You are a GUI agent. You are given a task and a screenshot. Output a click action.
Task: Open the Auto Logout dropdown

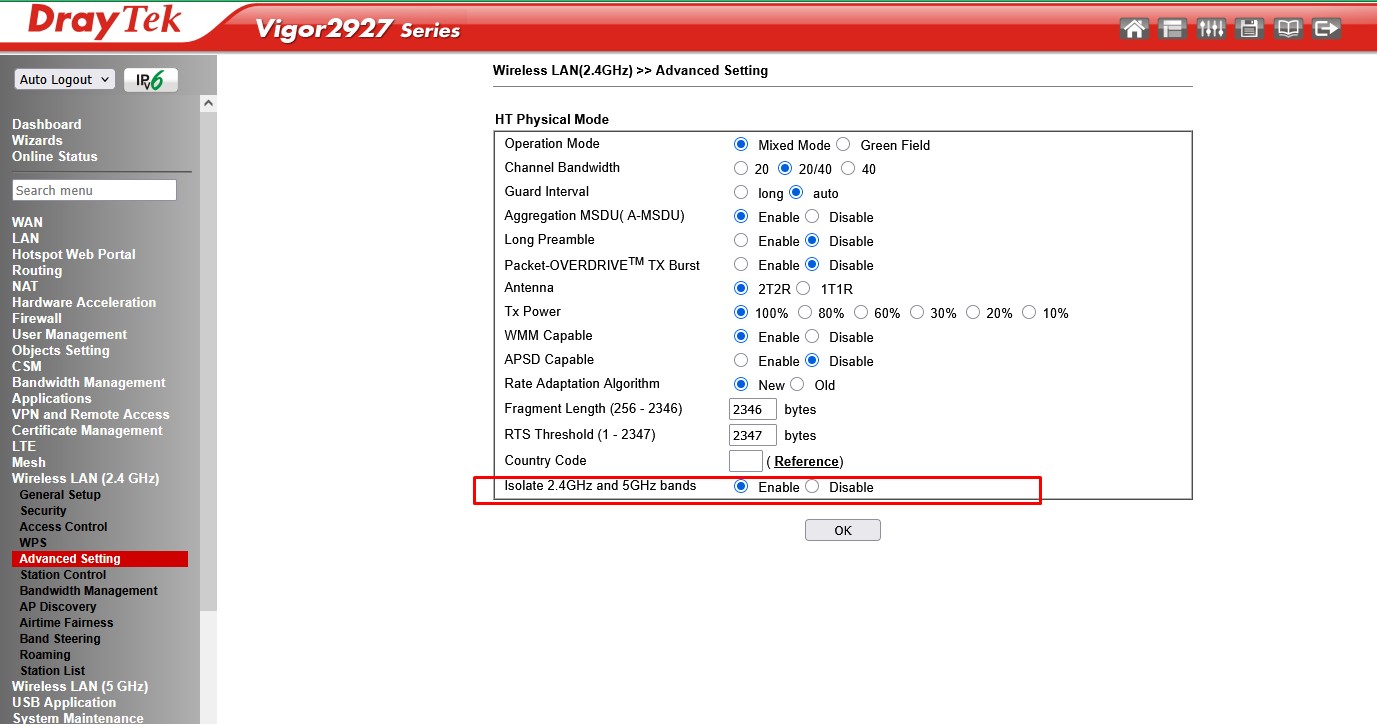click(x=65, y=80)
